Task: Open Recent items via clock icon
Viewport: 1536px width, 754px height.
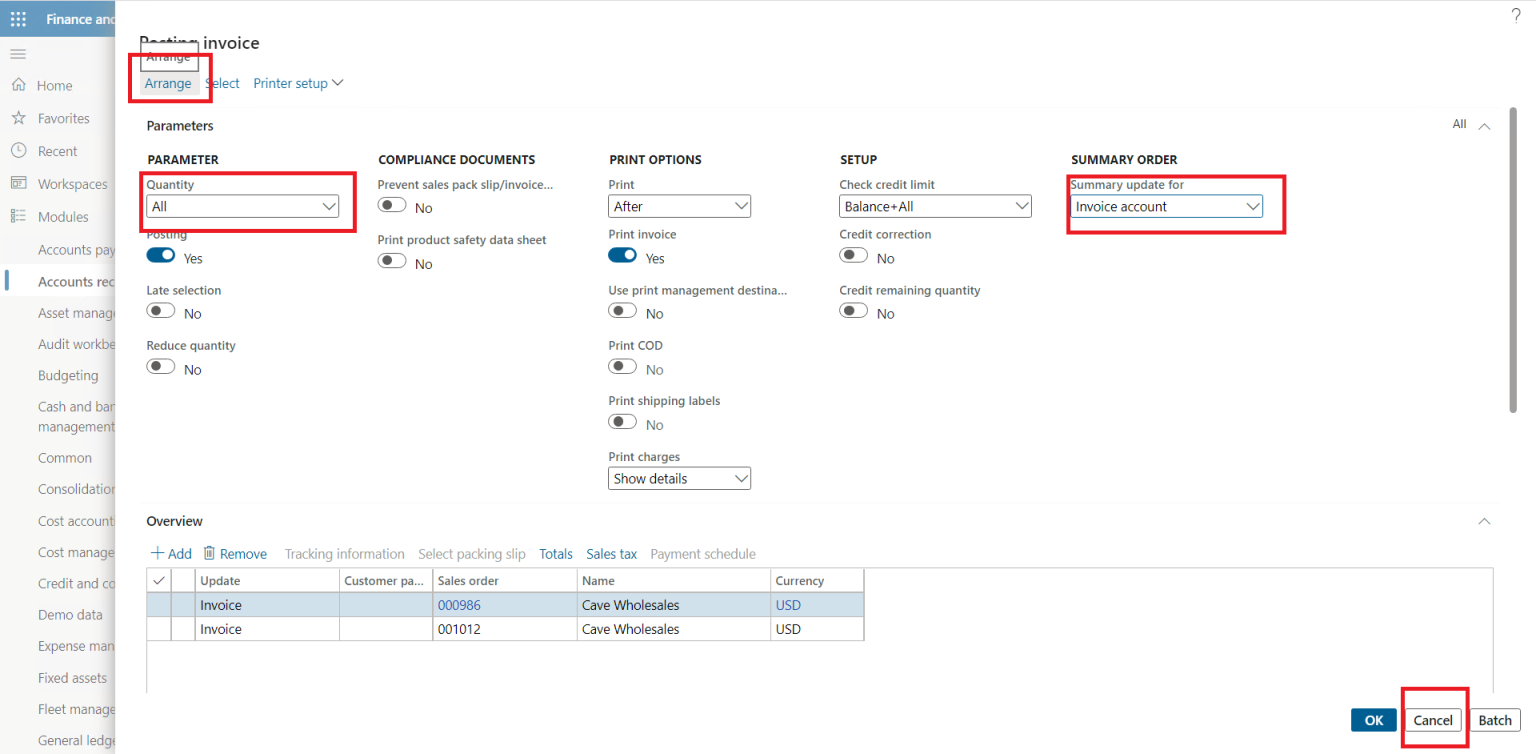Action: [18, 150]
